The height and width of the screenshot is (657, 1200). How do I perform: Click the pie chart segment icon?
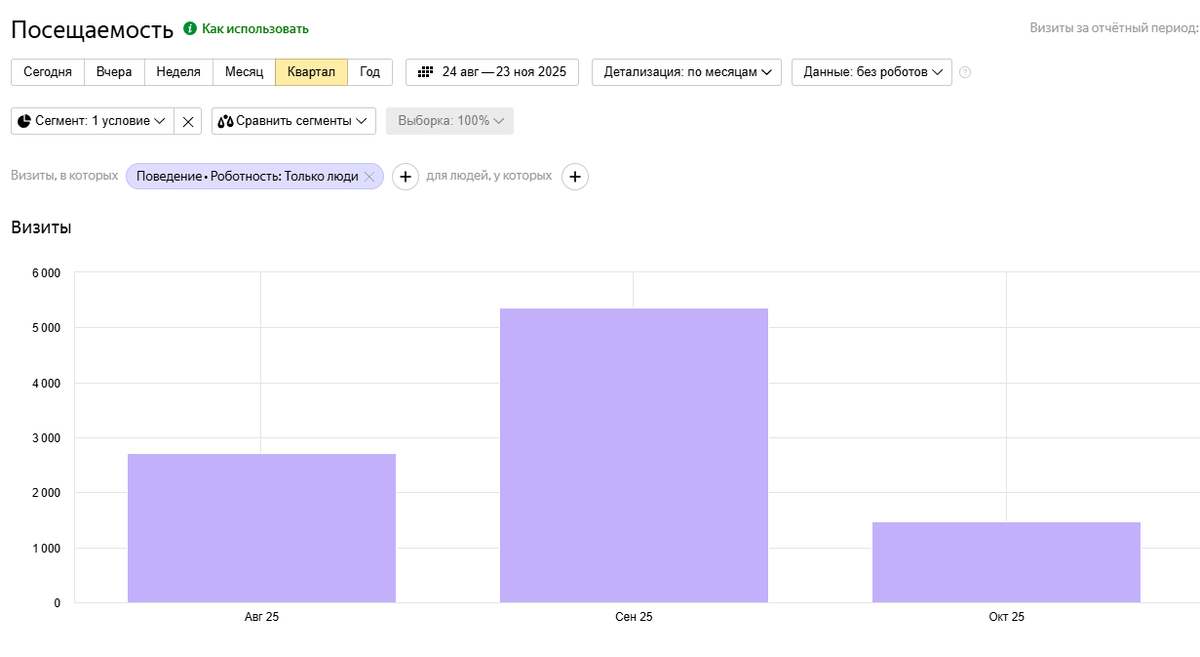[25, 121]
